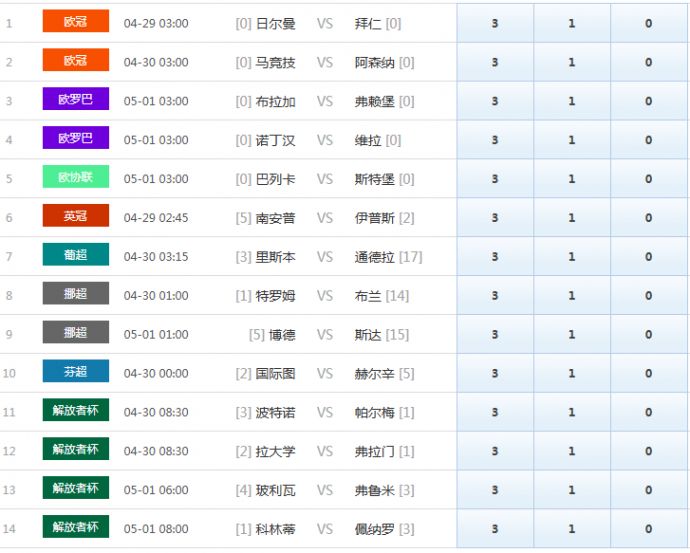
Task: Select 3 for 特罗姆 vs 布兰 match
Action: 495,296
